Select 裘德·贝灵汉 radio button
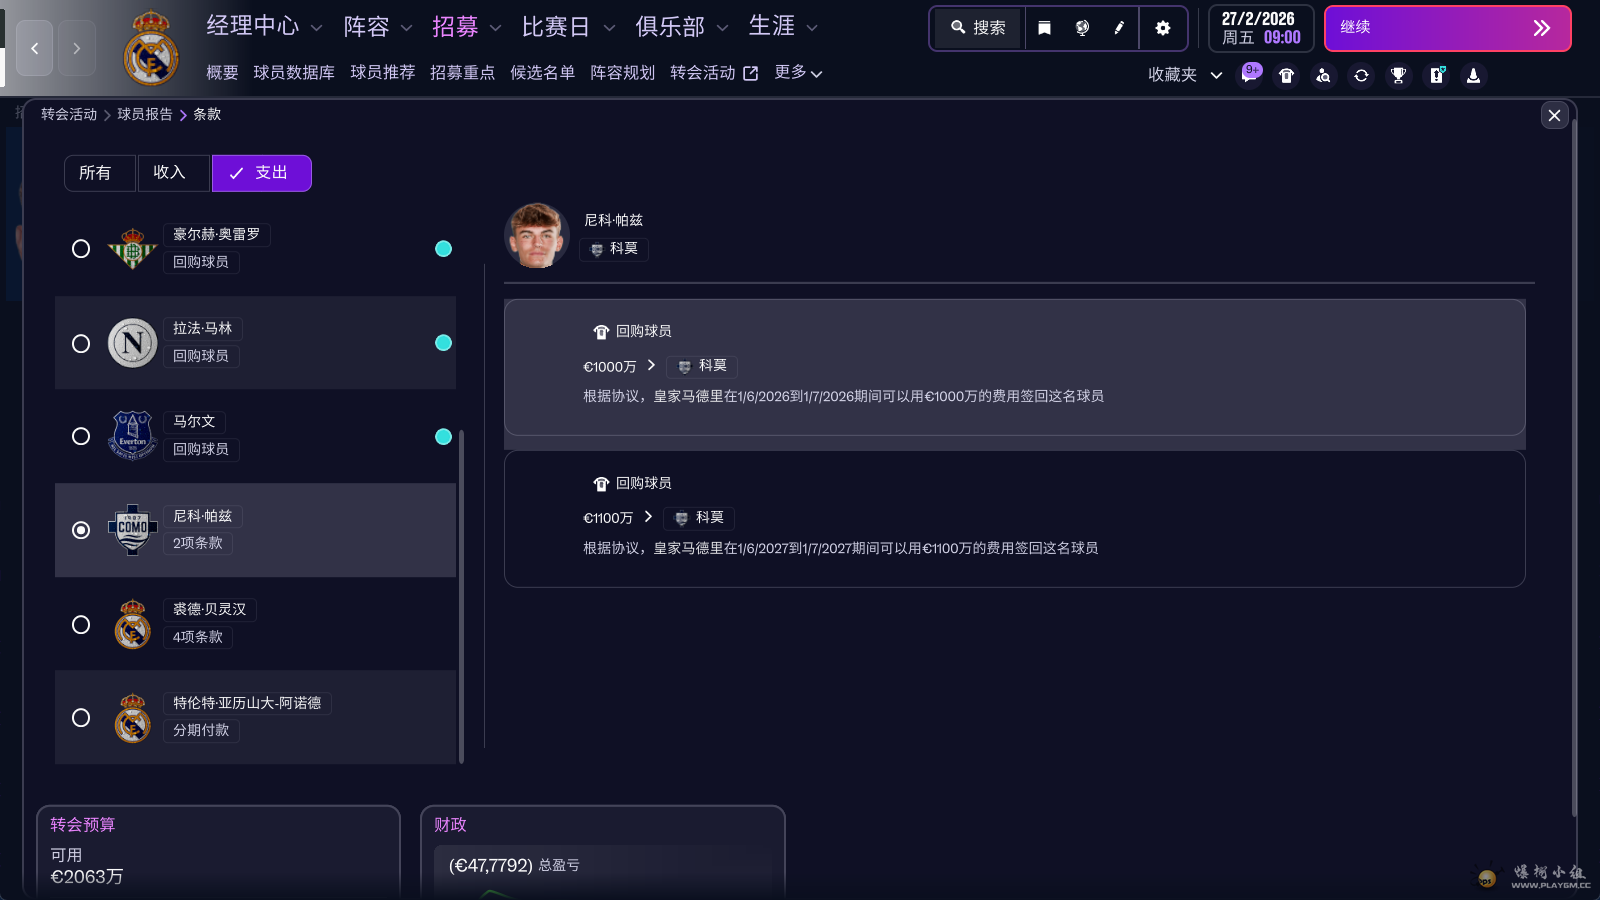The height and width of the screenshot is (900, 1600). [x=81, y=624]
